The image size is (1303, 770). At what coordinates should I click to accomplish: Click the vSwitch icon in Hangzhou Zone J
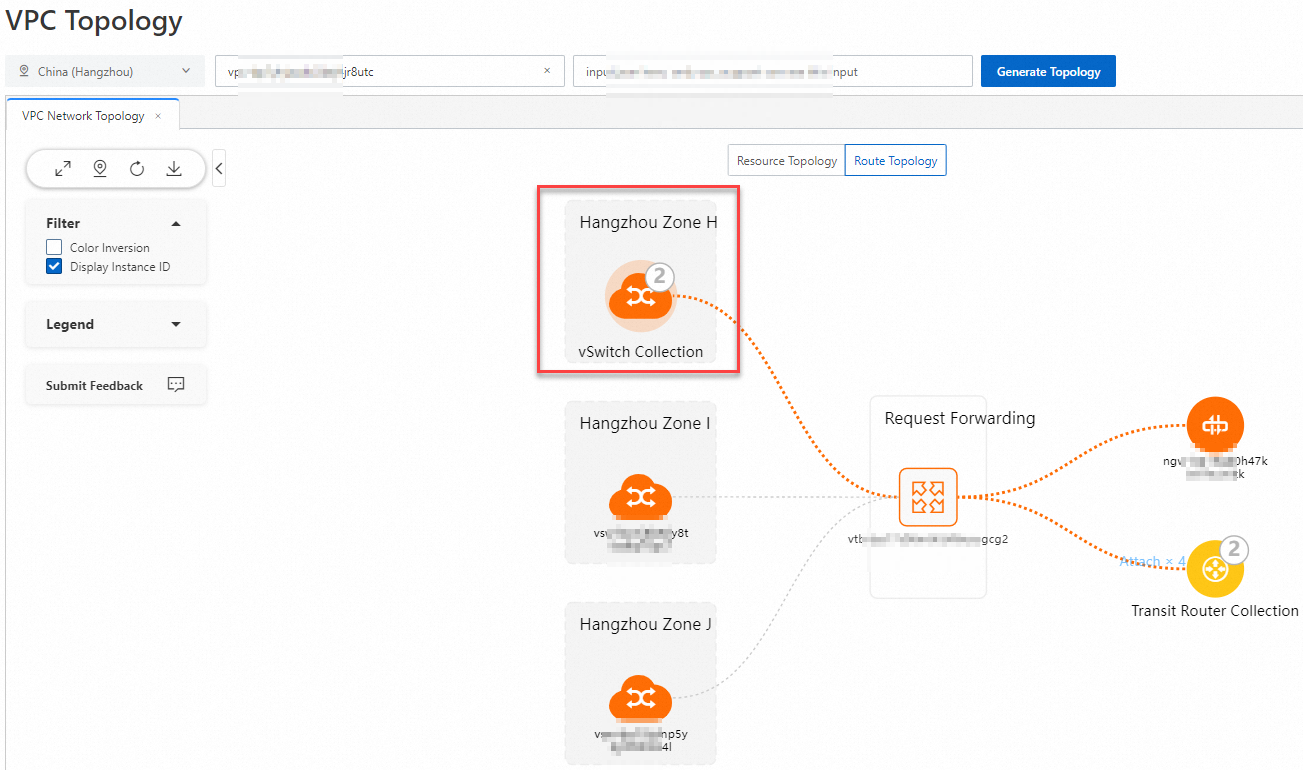pyautogui.click(x=640, y=697)
